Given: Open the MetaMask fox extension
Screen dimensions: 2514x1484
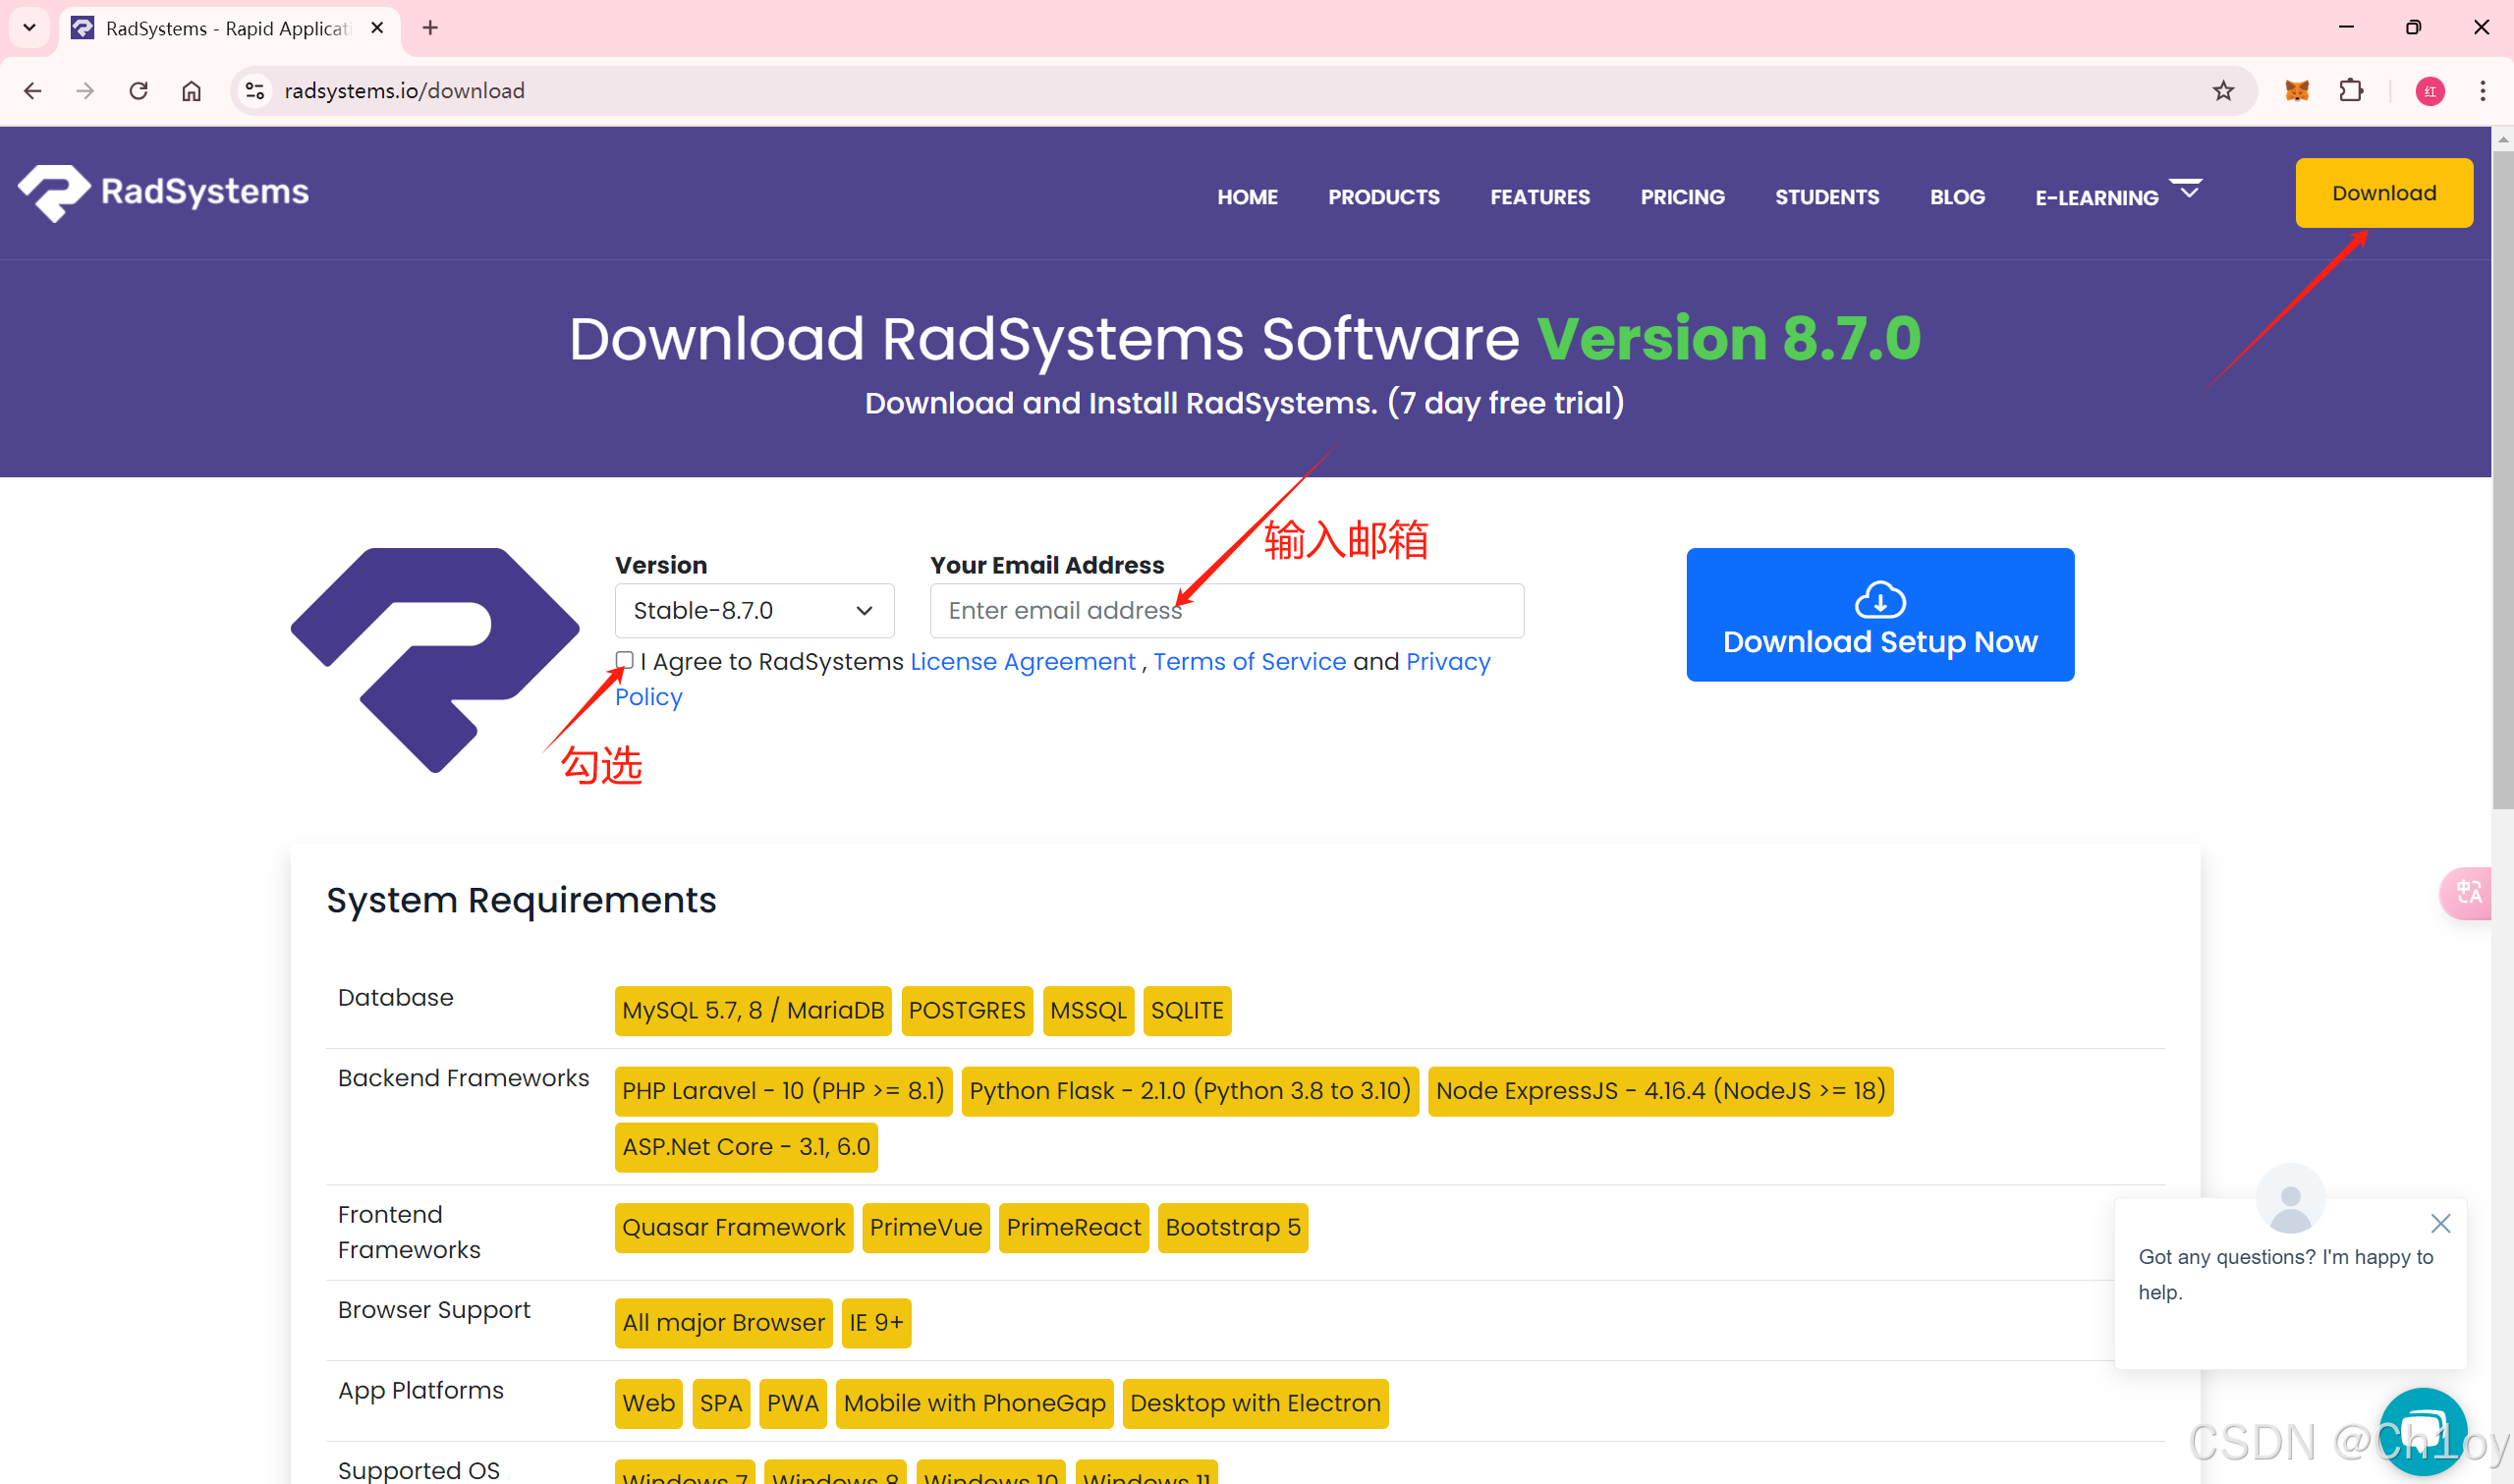Looking at the screenshot, I should (2297, 91).
